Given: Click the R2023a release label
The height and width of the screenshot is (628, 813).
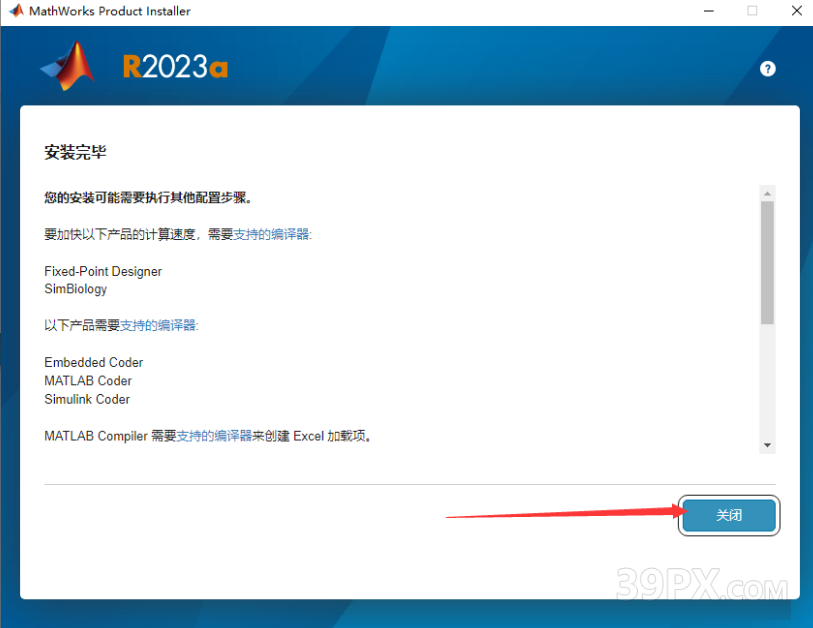Looking at the screenshot, I should click(175, 66).
